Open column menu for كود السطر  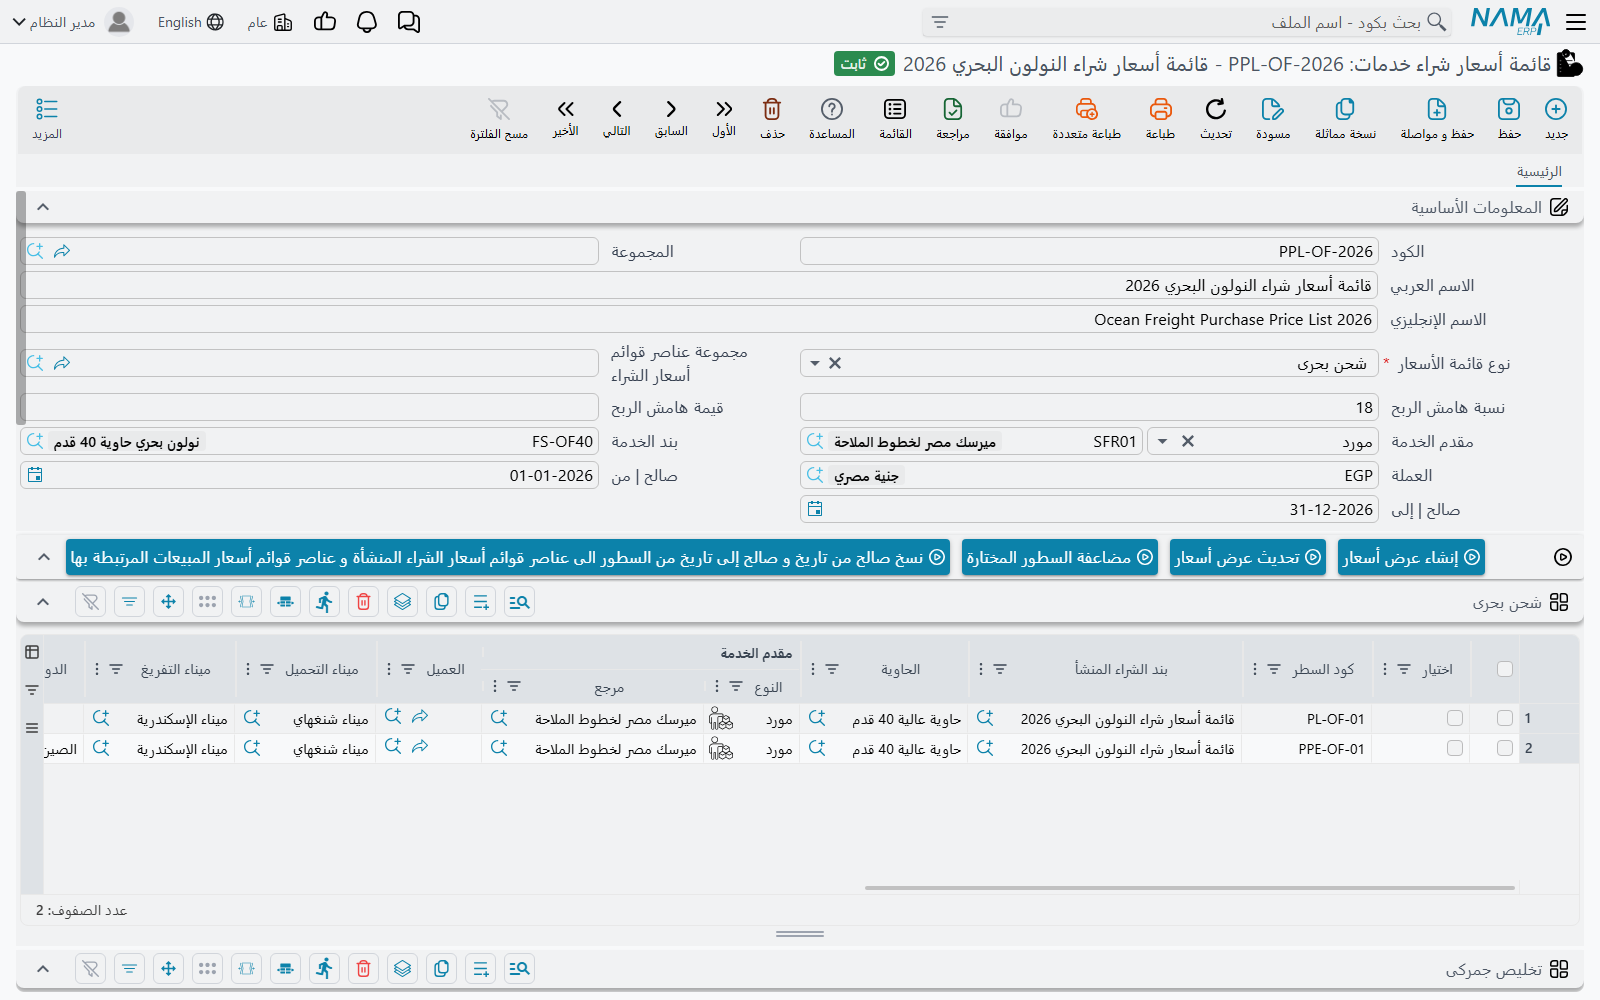click(x=1254, y=669)
